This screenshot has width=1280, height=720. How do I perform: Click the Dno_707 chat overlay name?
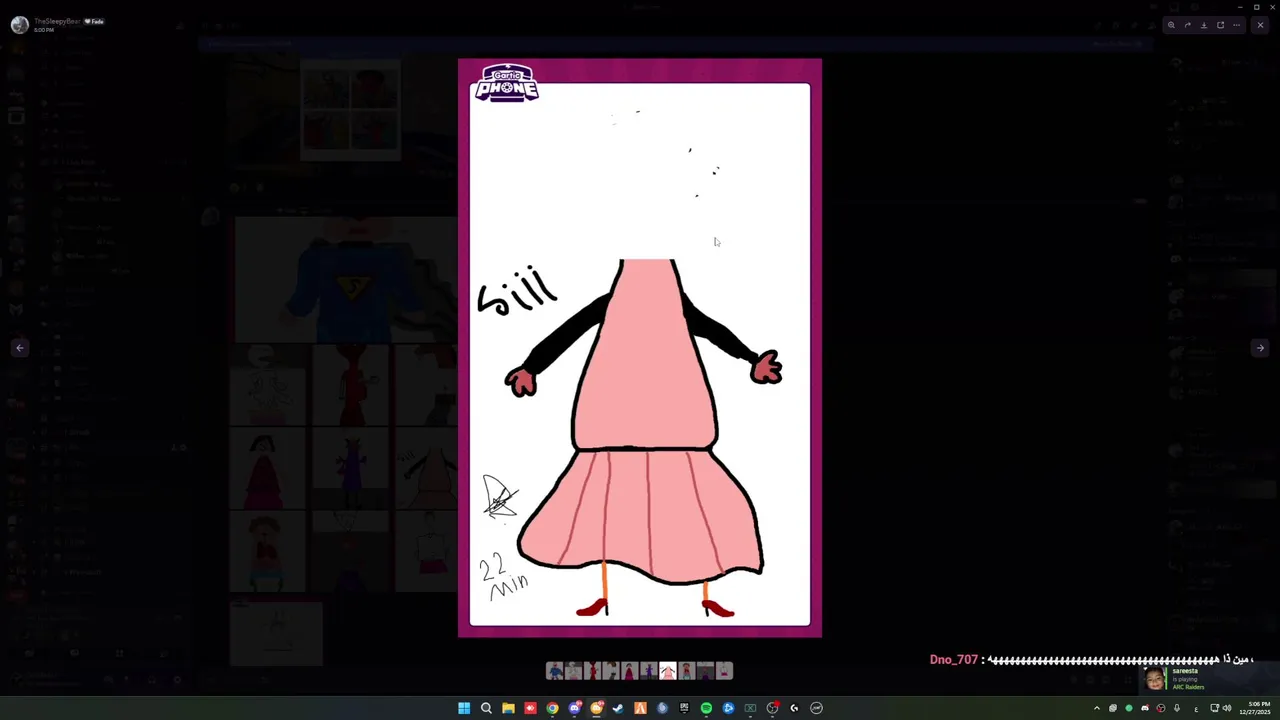tap(954, 660)
